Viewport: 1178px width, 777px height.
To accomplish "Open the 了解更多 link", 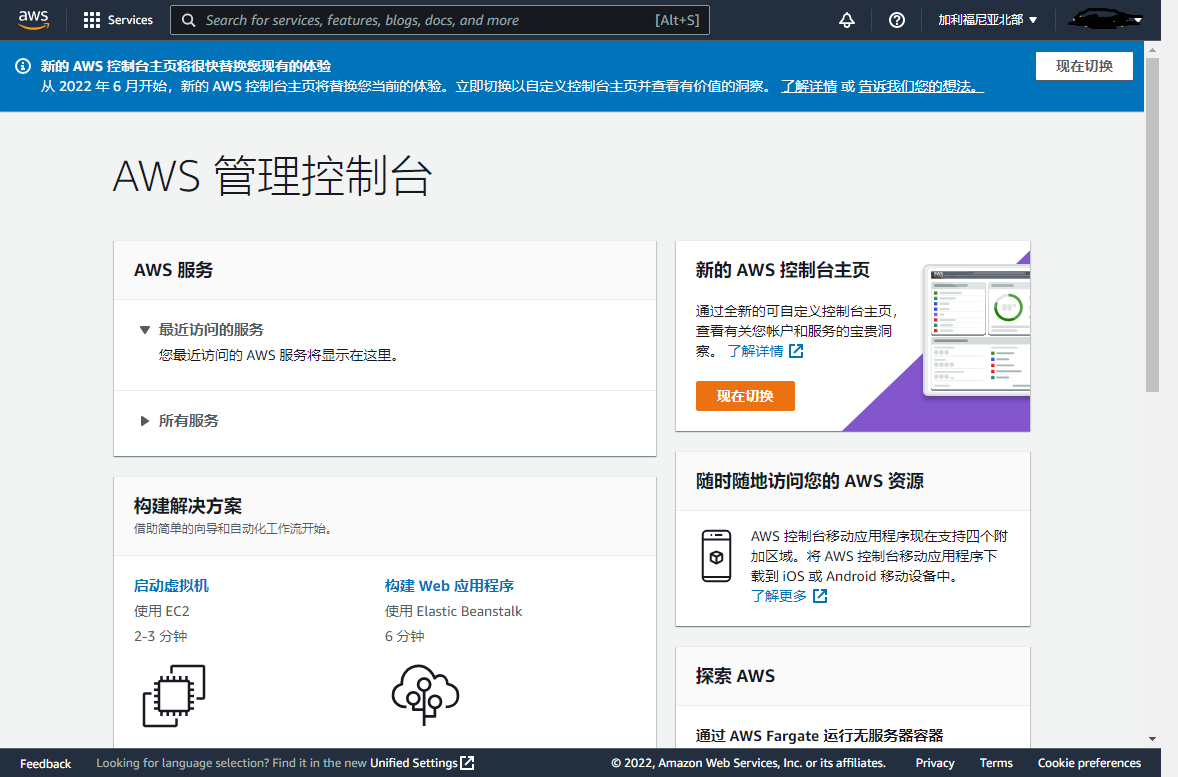I will click(779, 596).
